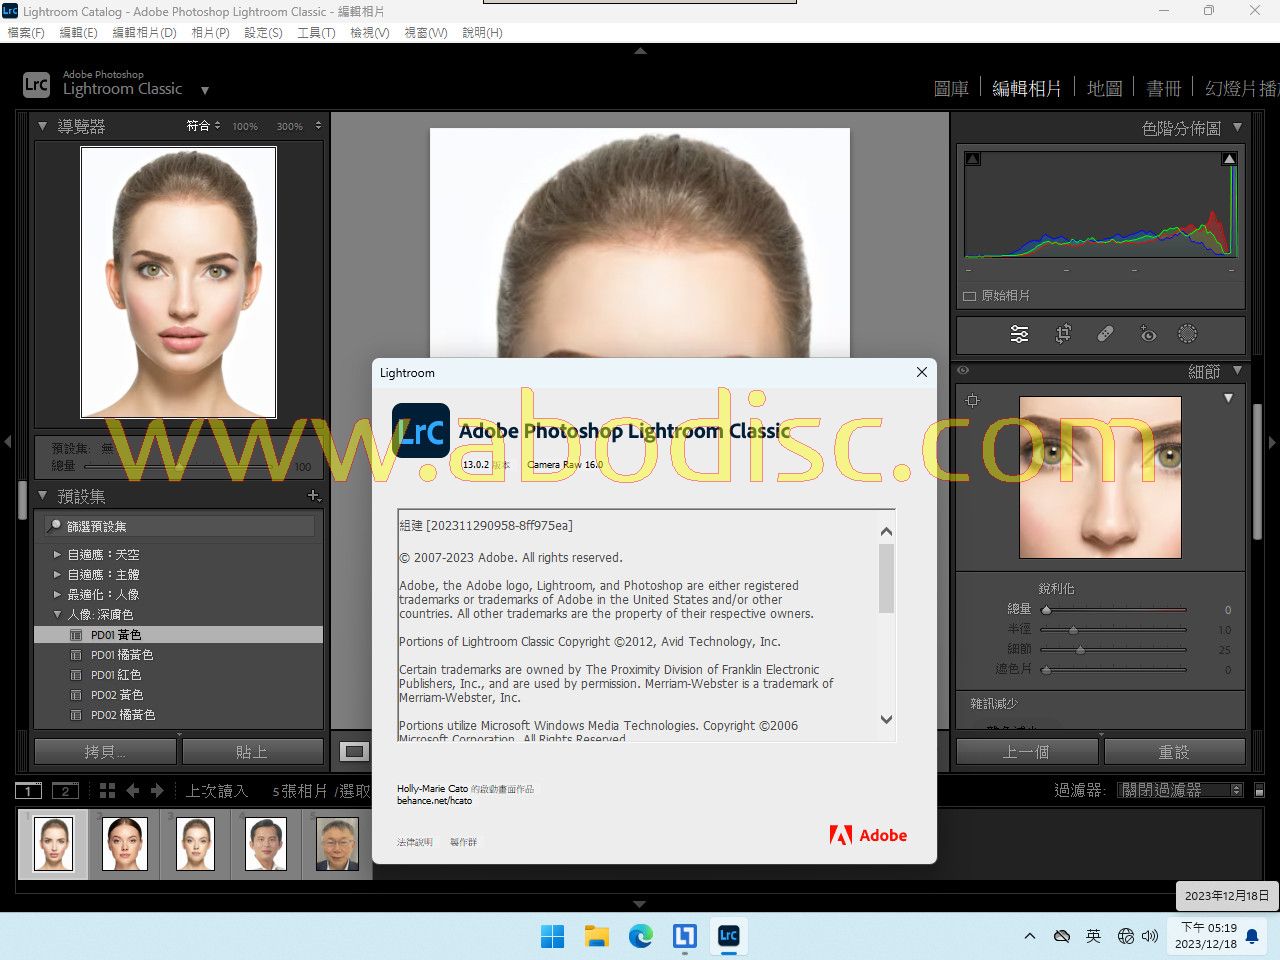1280x960 pixels.
Task: Collapse the 人像: 深膚色 preset group
Action: pos(57,614)
